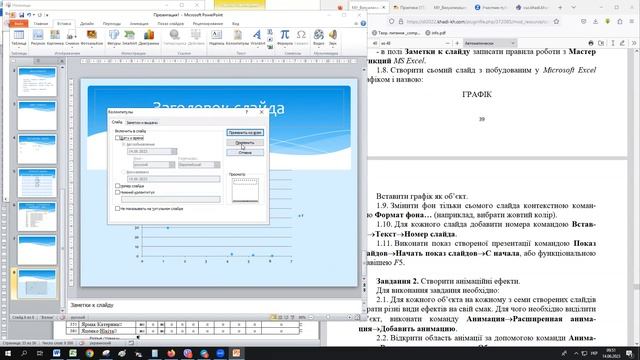Zoom in on the PDF viewer
This screenshot has width=640, height=360.
pos(457,43)
